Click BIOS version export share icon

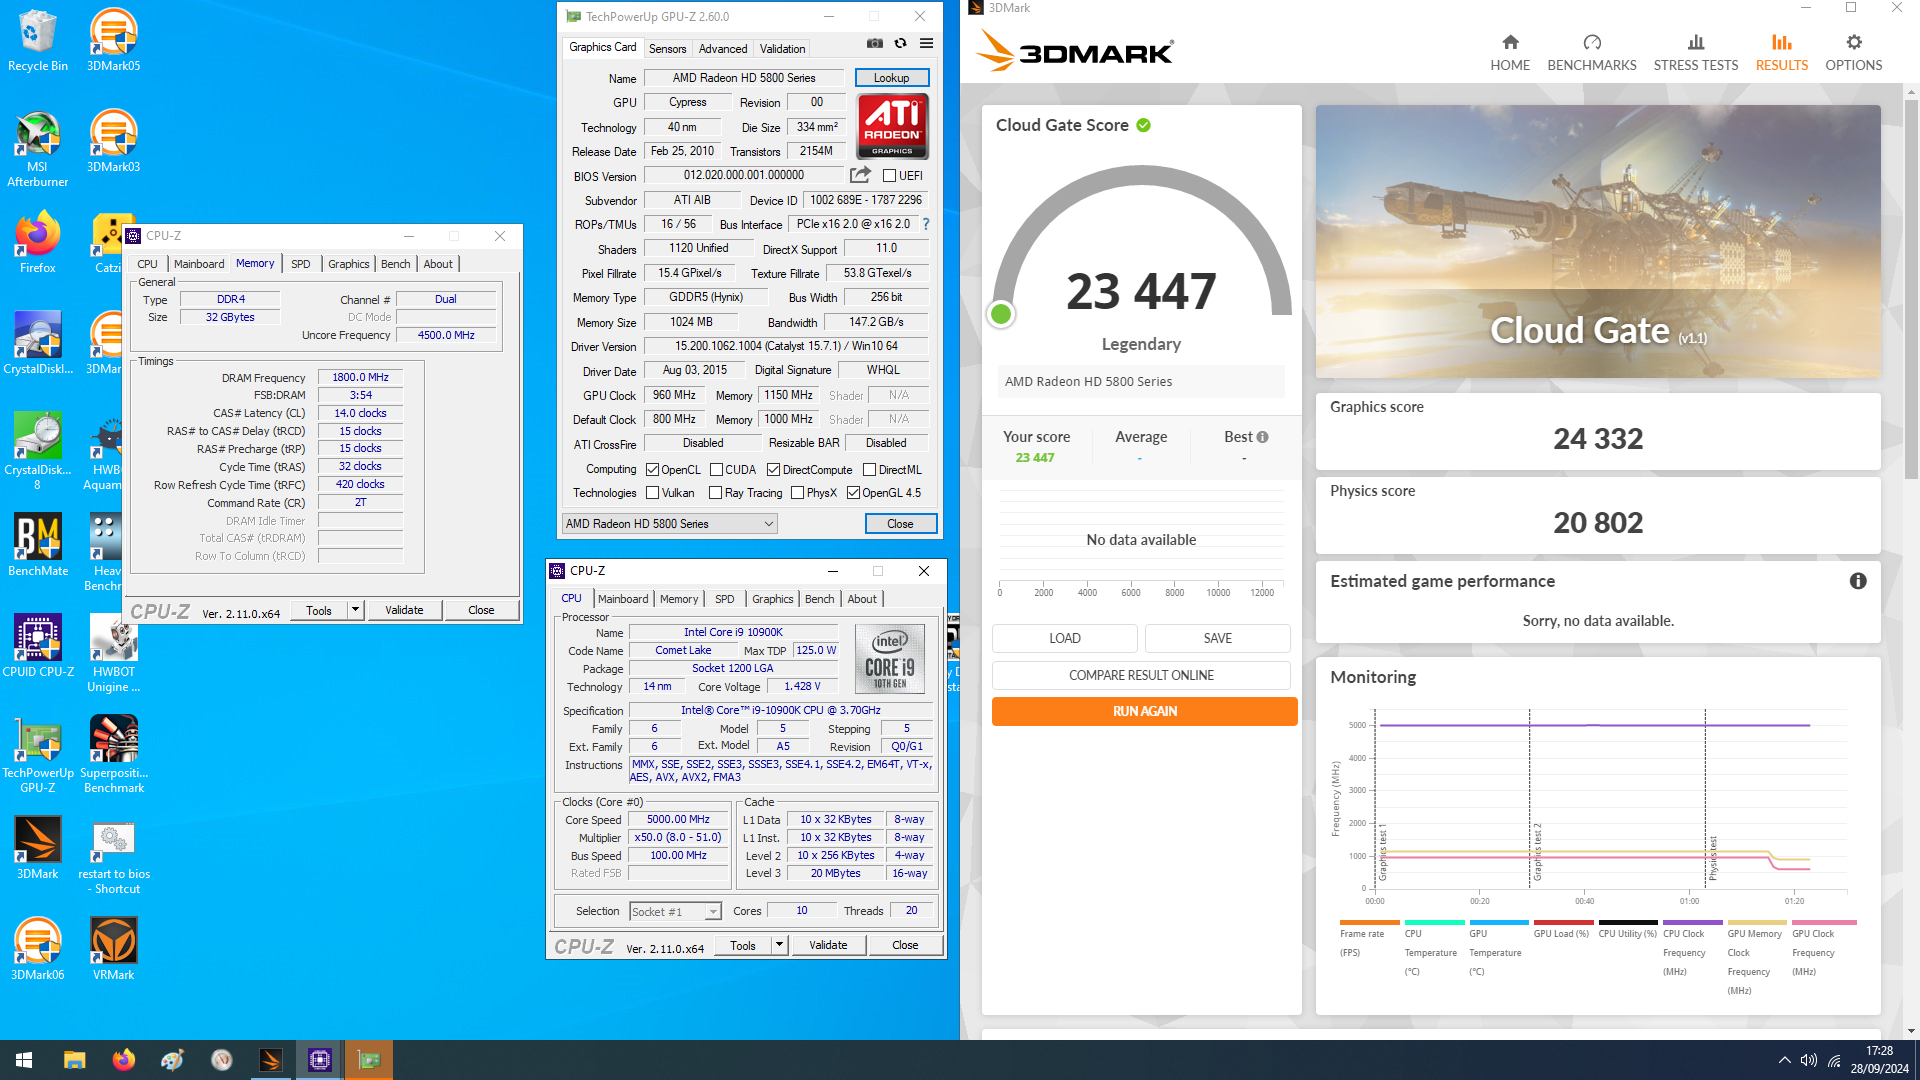pos(860,175)
